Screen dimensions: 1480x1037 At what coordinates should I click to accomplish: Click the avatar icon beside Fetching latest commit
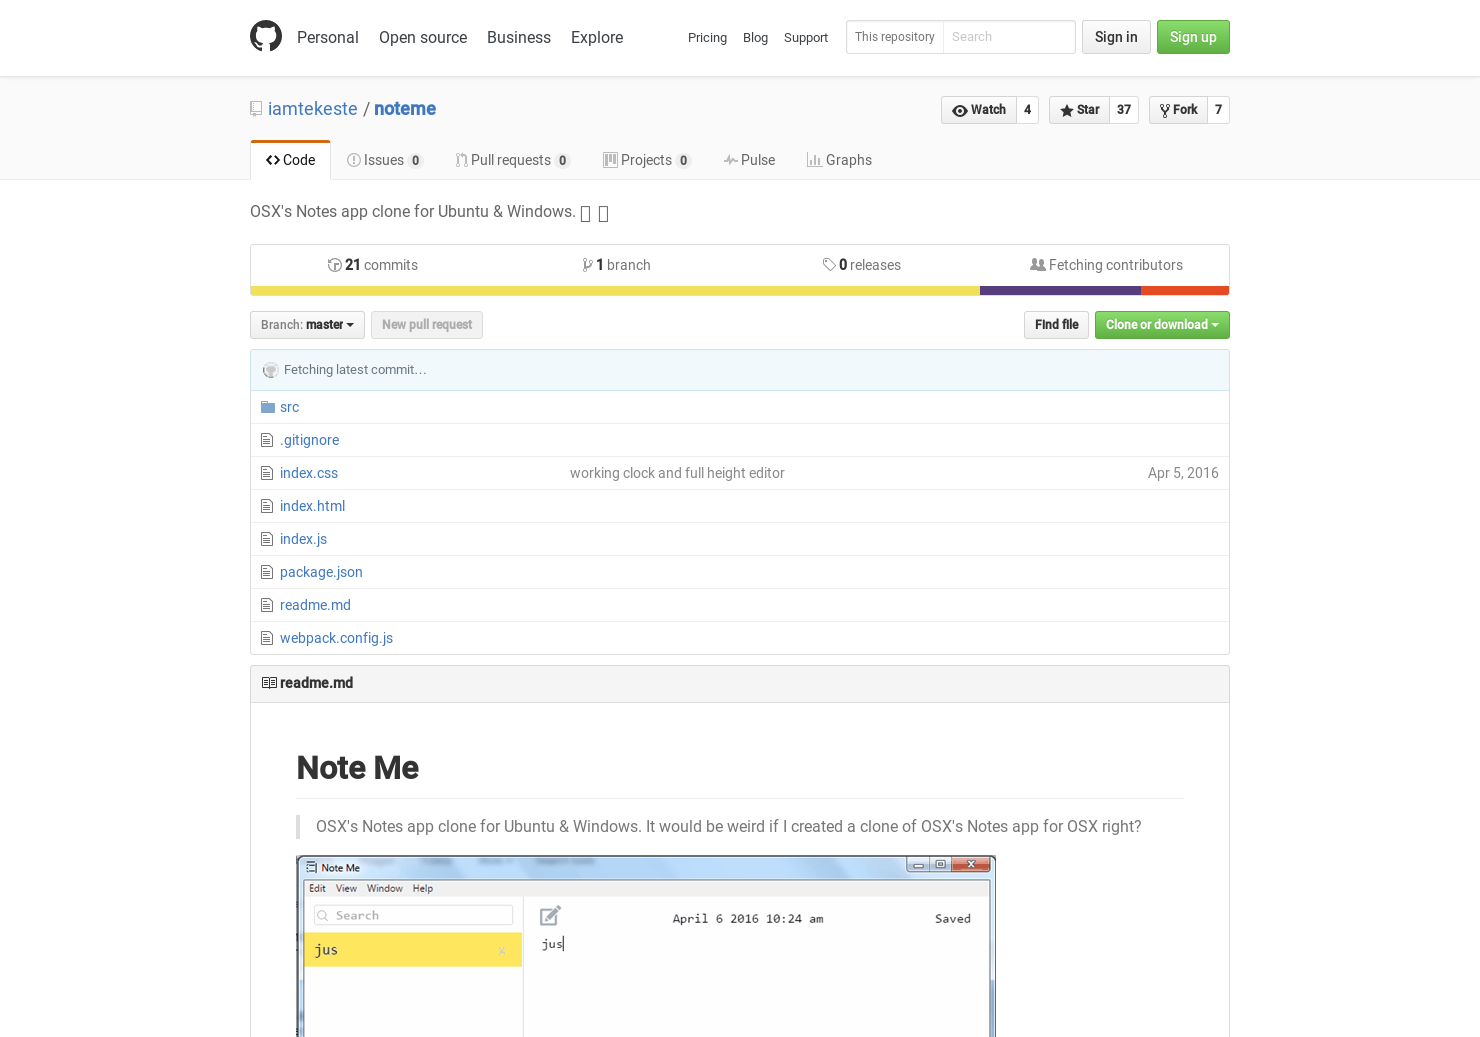coord(270,370)
